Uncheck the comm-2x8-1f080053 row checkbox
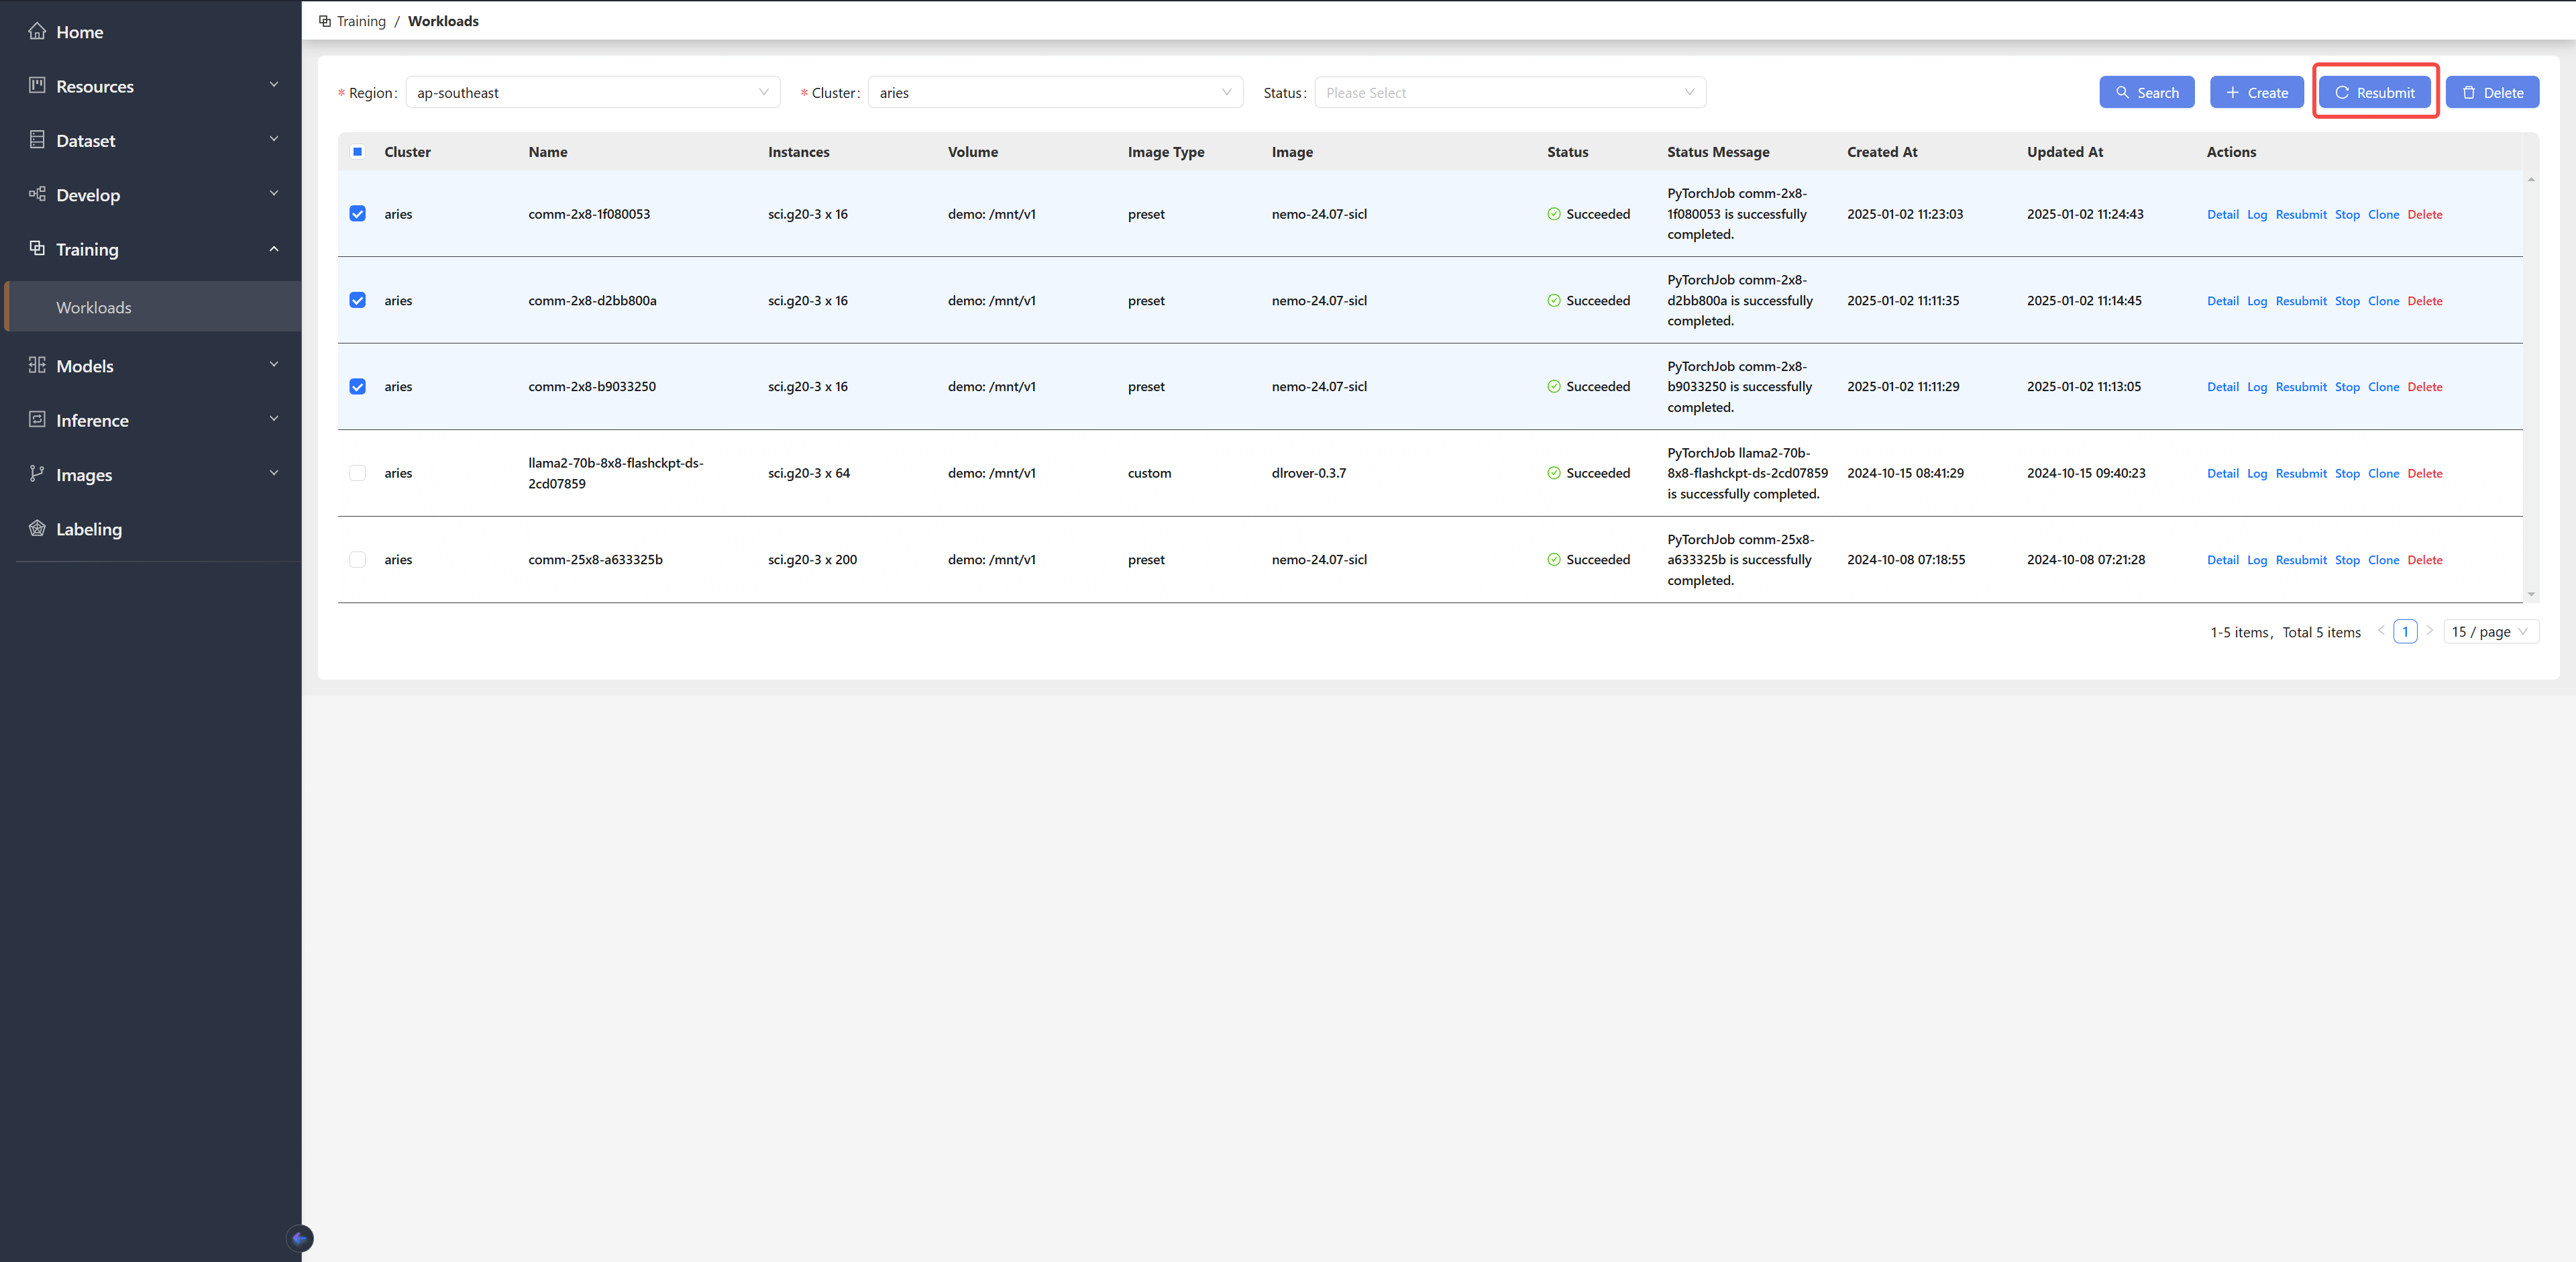This screenshot has height=1262, width=2576. [357, 214]
